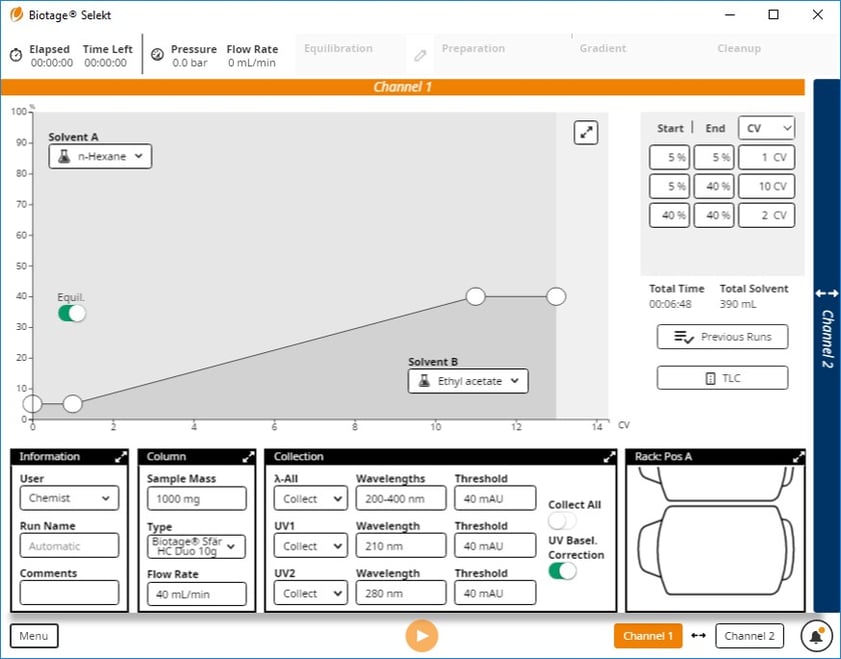Click the swap arrows on Channel 2 sidebar

[827, 293]
